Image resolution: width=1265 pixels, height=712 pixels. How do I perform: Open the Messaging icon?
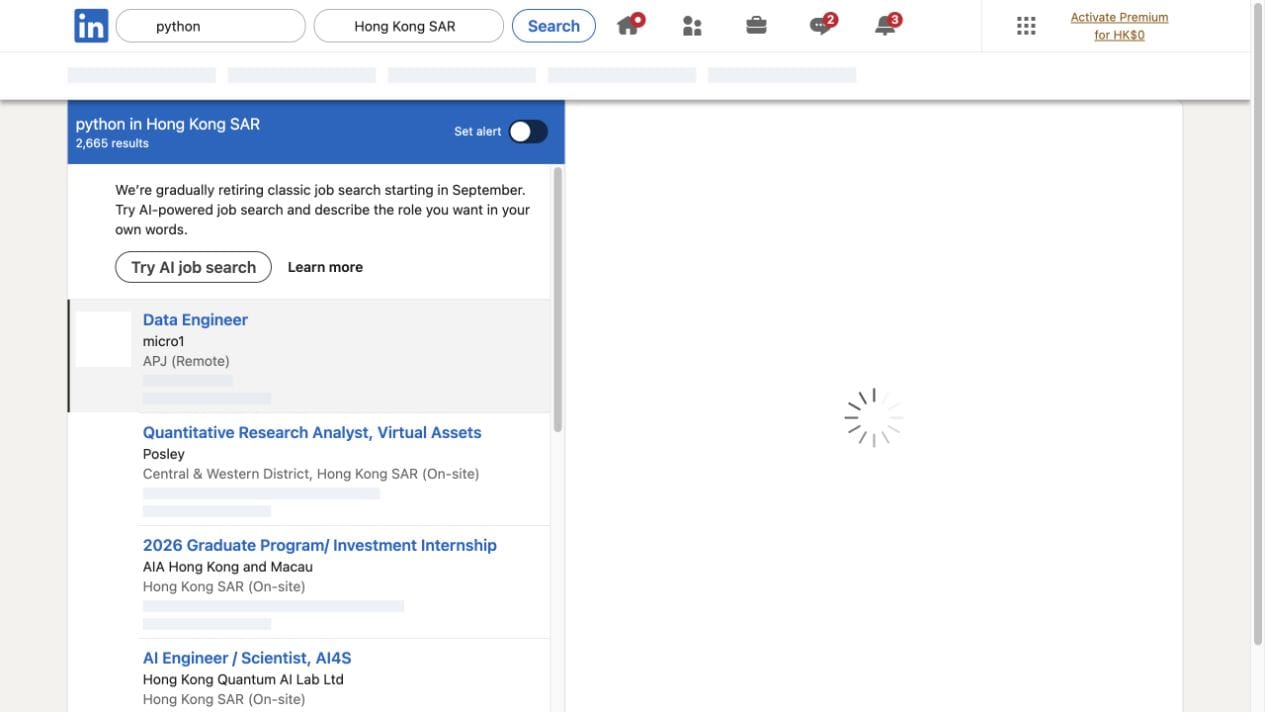click(822, 25)
